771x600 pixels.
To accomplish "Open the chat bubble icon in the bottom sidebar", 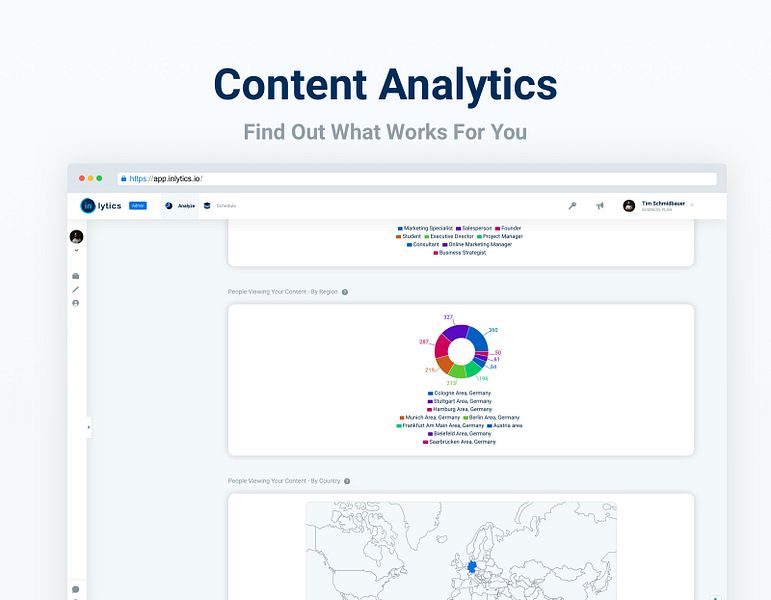I will tap(76, 589).
